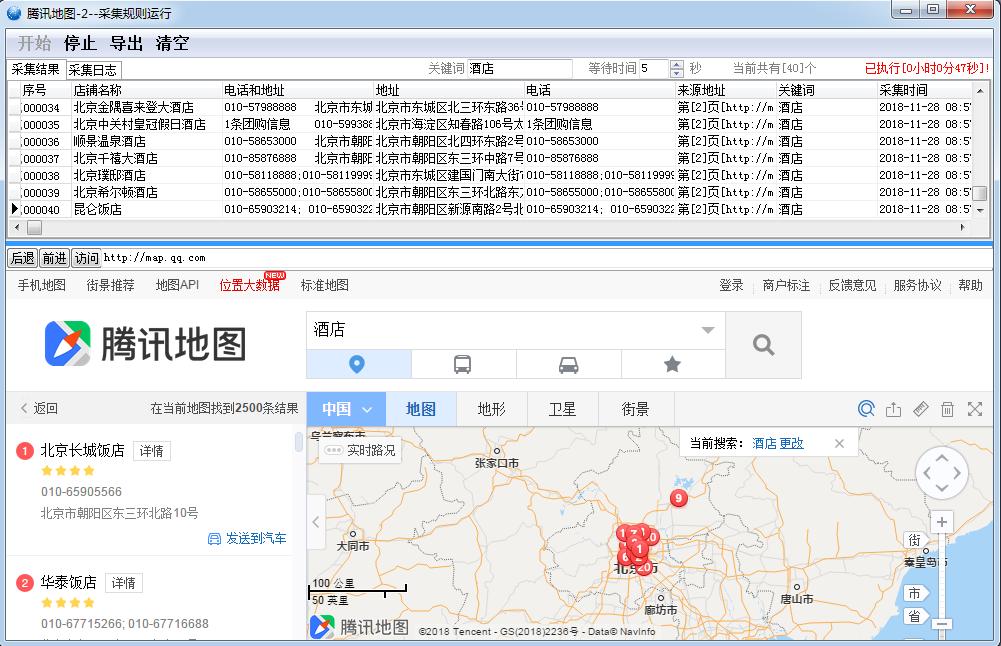Click map zoom out minus button
1001x646 pixels.
tap(942, 624)
